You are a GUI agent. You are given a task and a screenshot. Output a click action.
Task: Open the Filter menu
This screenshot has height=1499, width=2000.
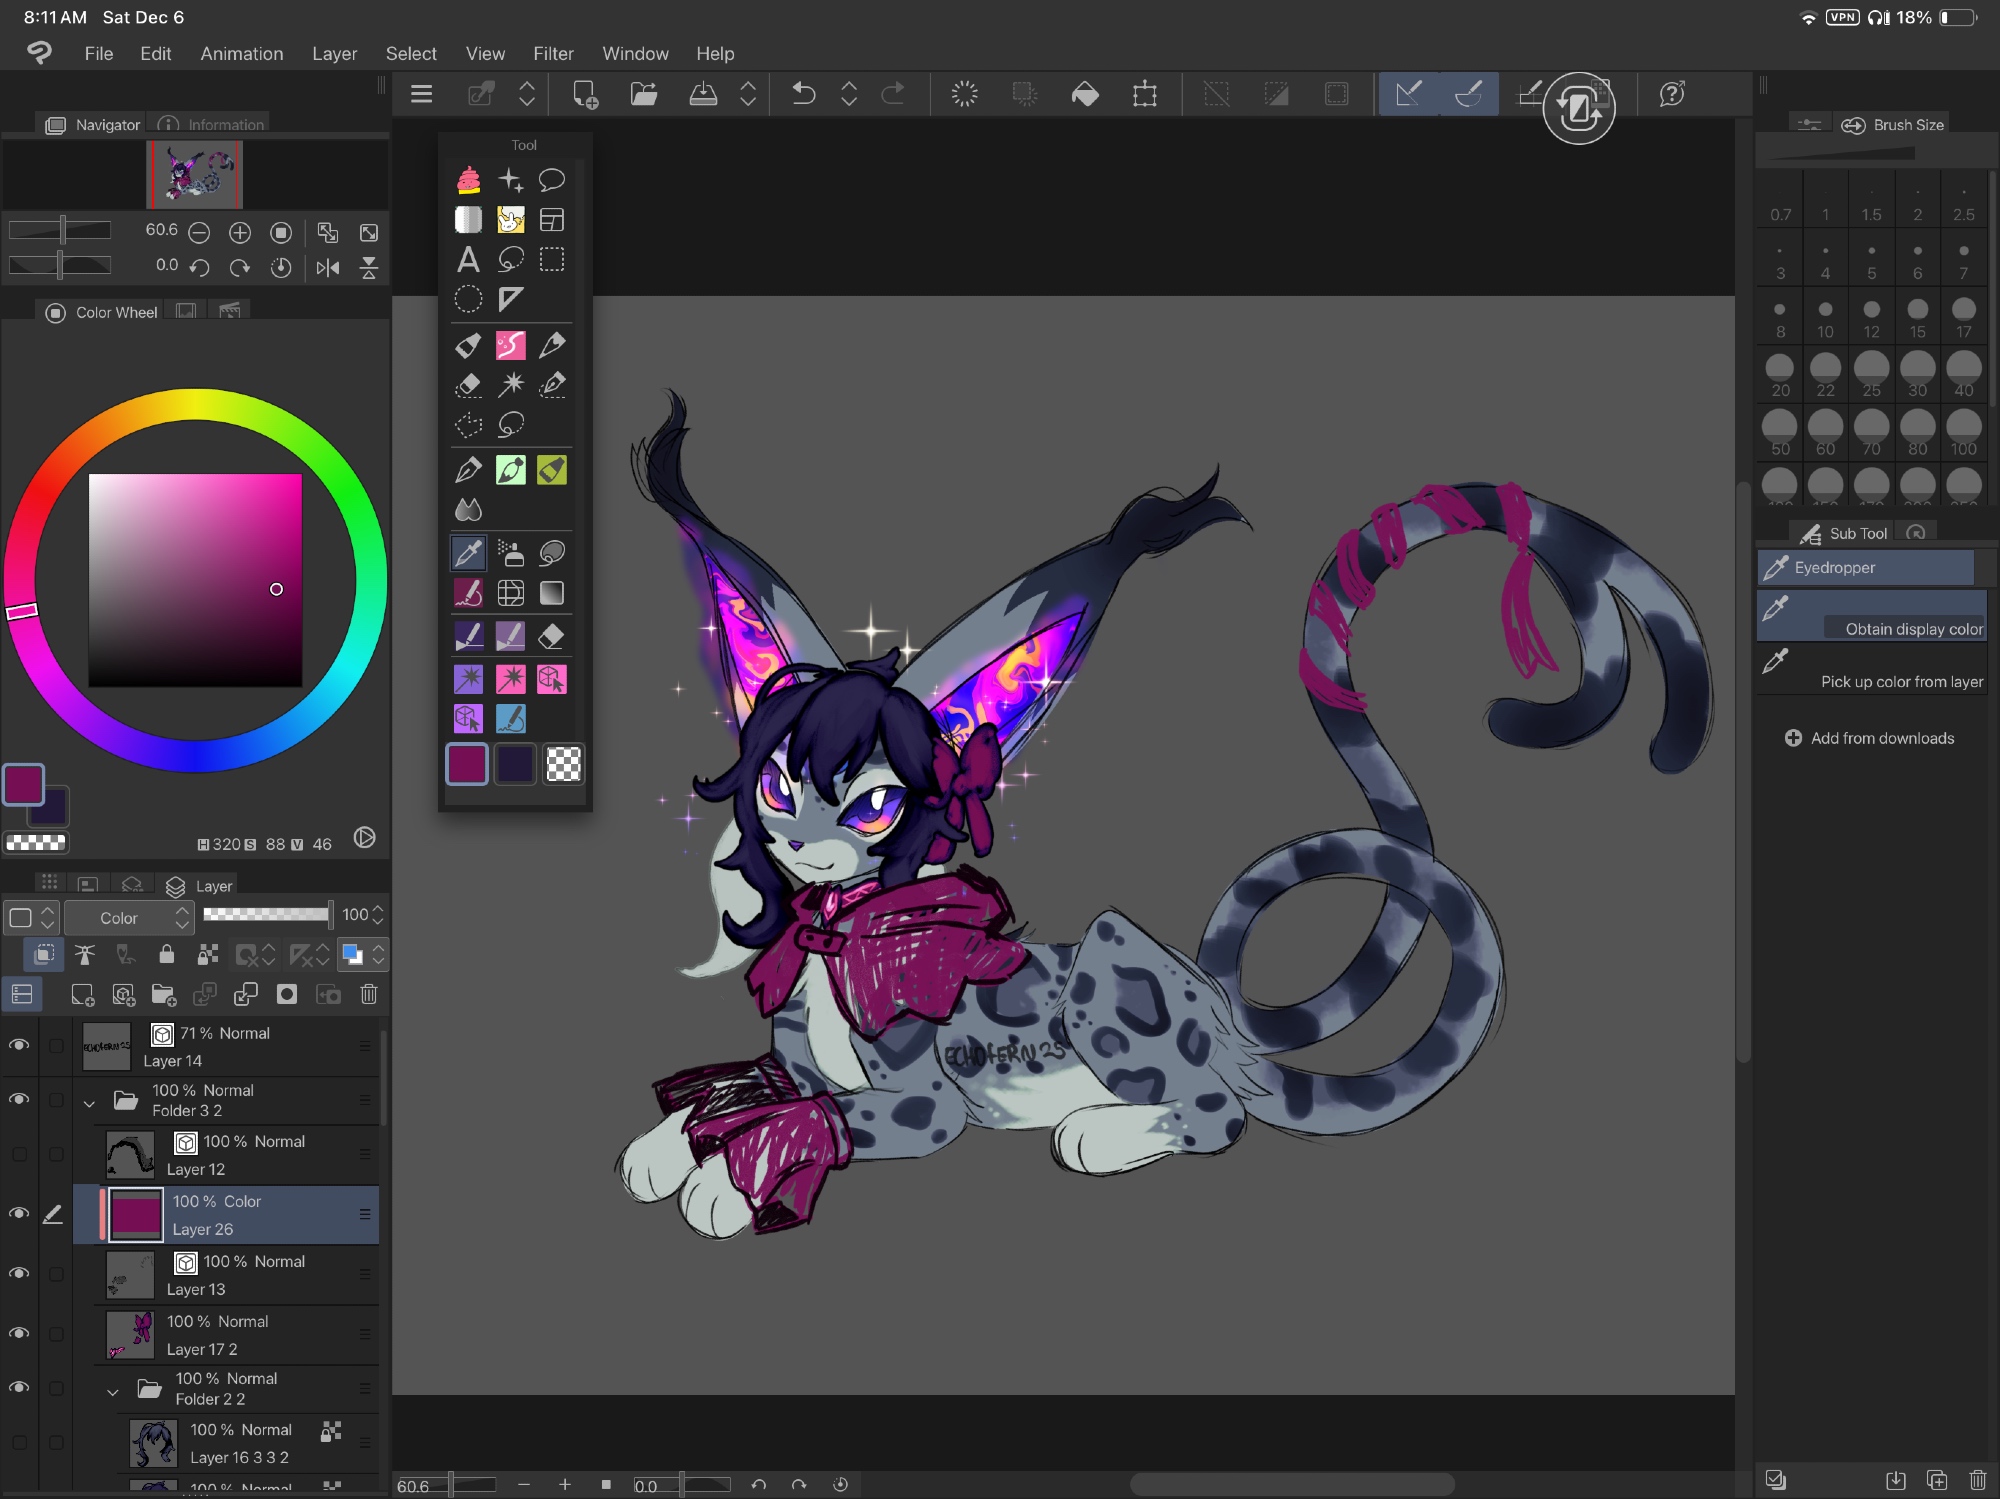[553, 54]
